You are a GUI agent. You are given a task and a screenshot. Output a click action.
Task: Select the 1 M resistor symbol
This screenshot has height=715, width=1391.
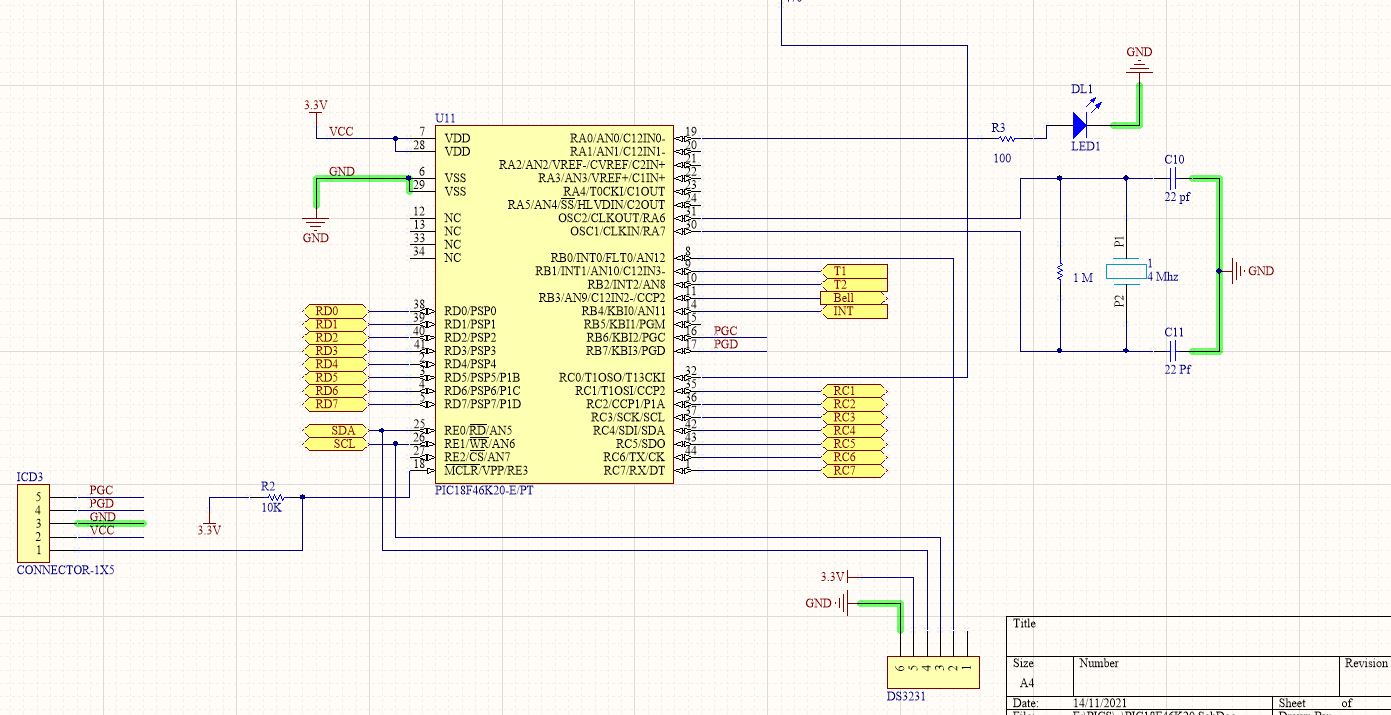[1059, 271]
